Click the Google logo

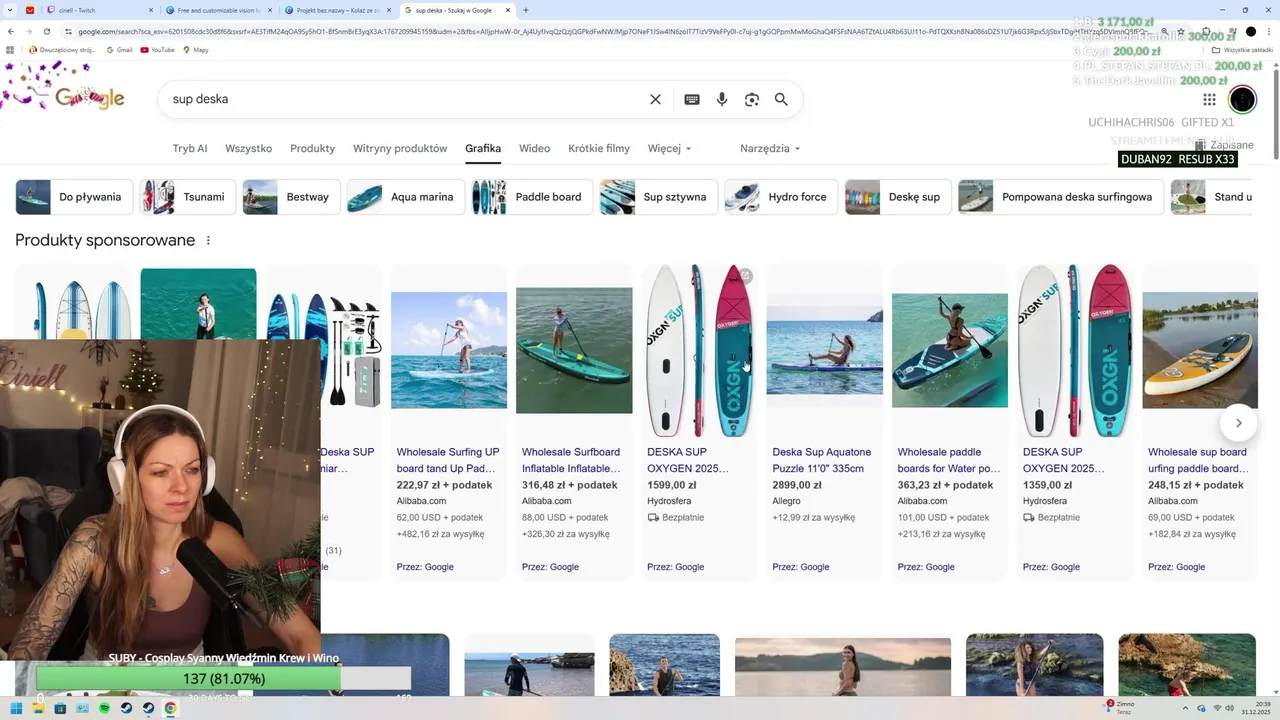(x=90, y=98)
